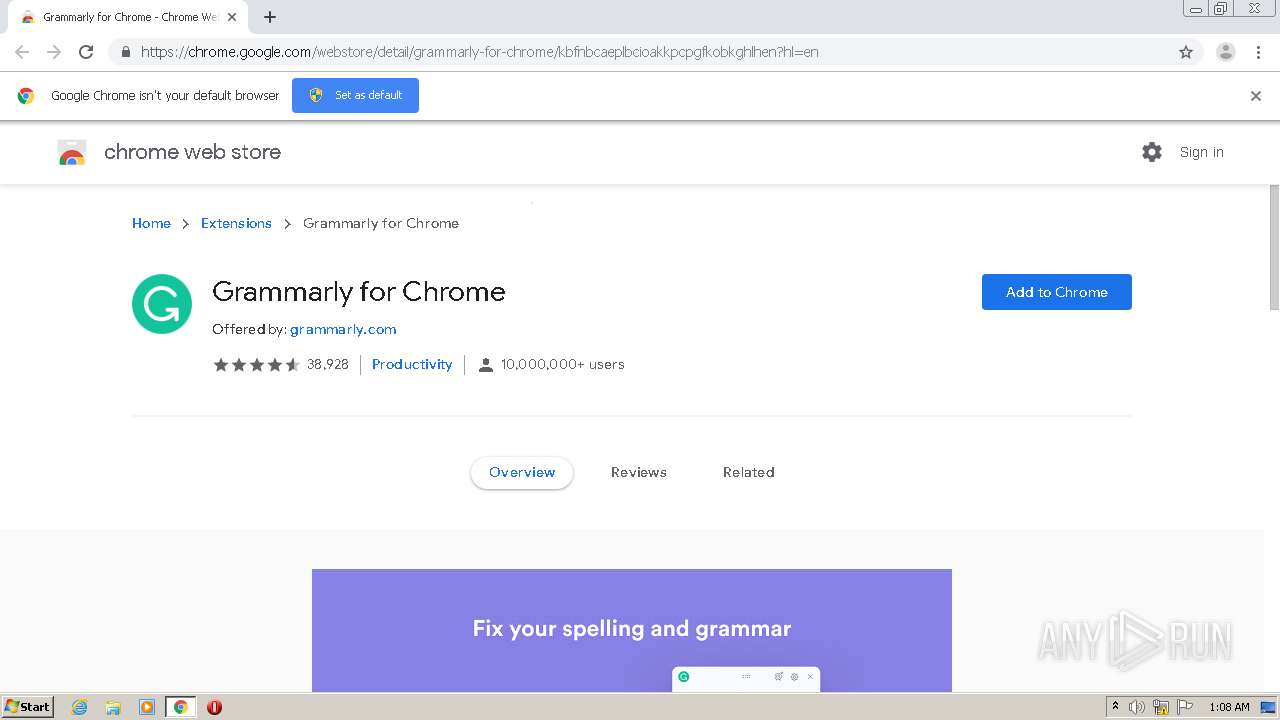The width and height of the screenshot is (1280, 720).
Task: Dismiss the default browser notification bar
Action: pyautogui.click(x=1256, y=96)
